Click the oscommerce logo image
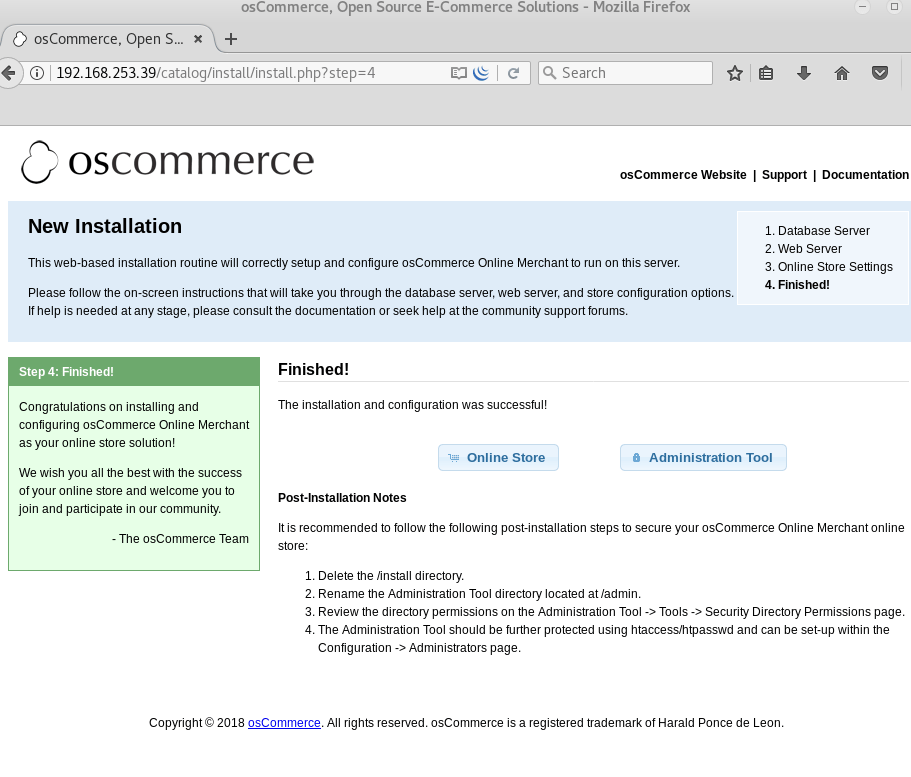Viewport: 911px width, 777px height. pyautogui.click(x=168, y=162)
